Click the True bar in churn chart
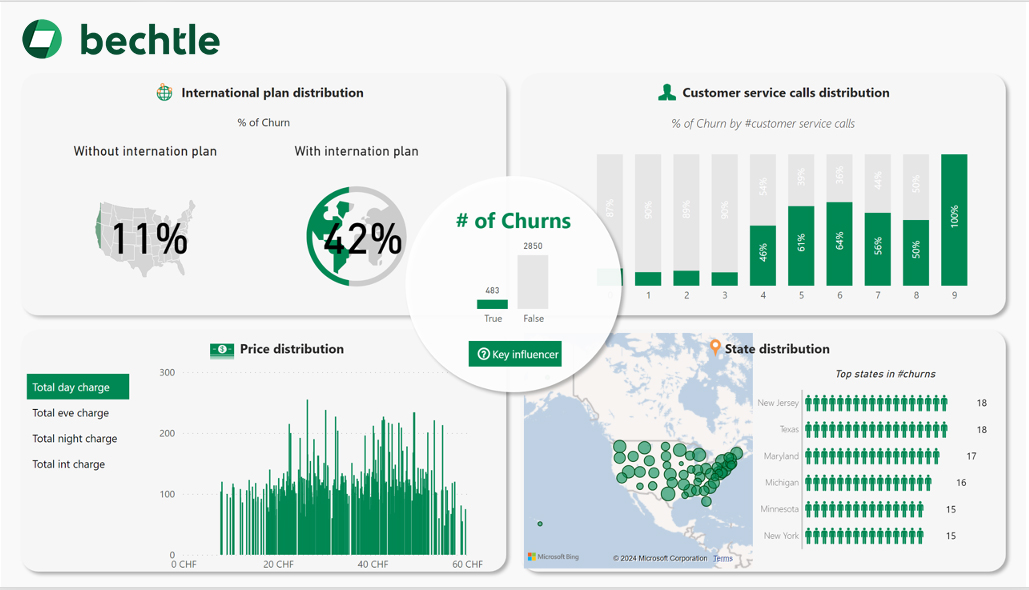 click(492, 304)
